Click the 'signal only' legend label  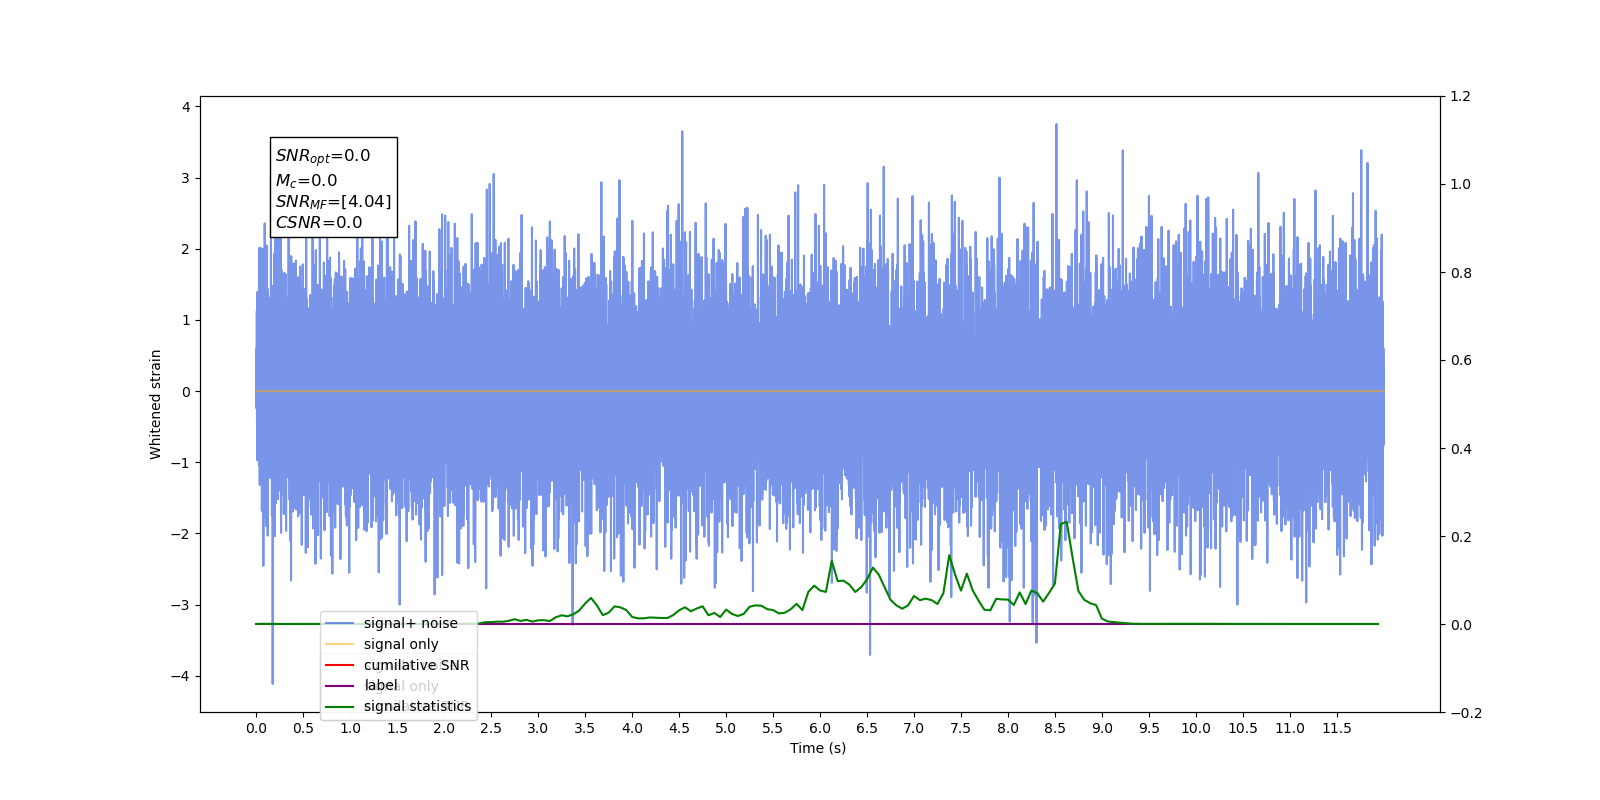point(401,644)
